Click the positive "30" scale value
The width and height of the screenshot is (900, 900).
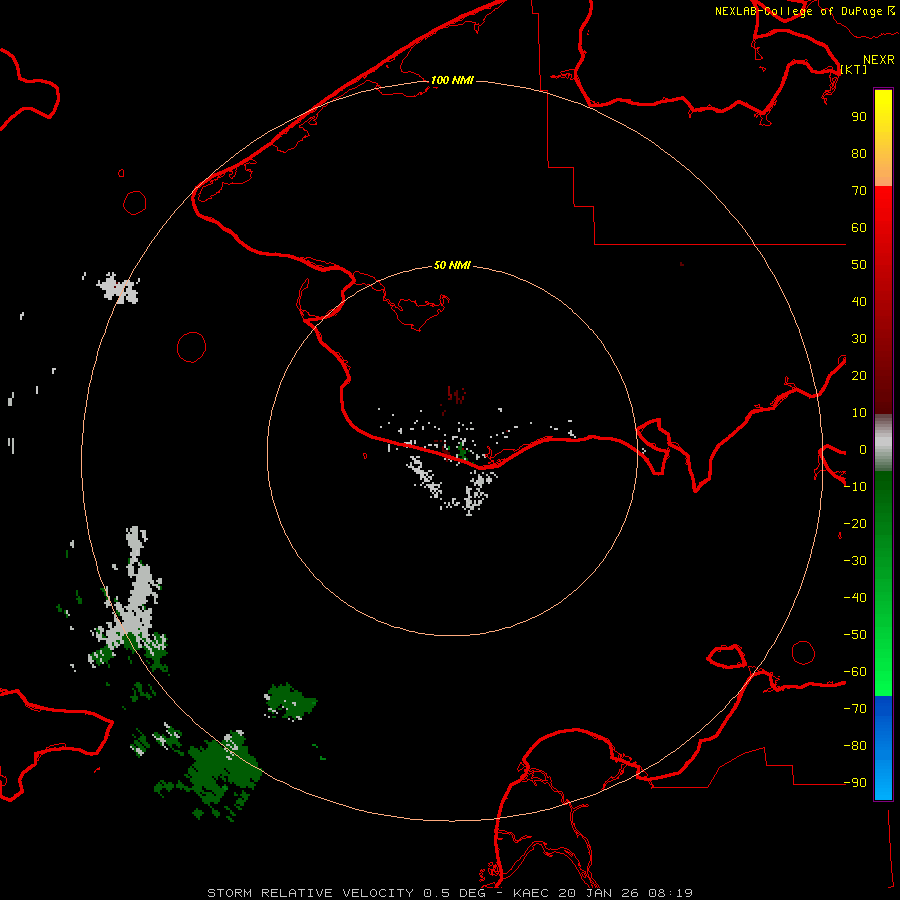pos(859,339)
